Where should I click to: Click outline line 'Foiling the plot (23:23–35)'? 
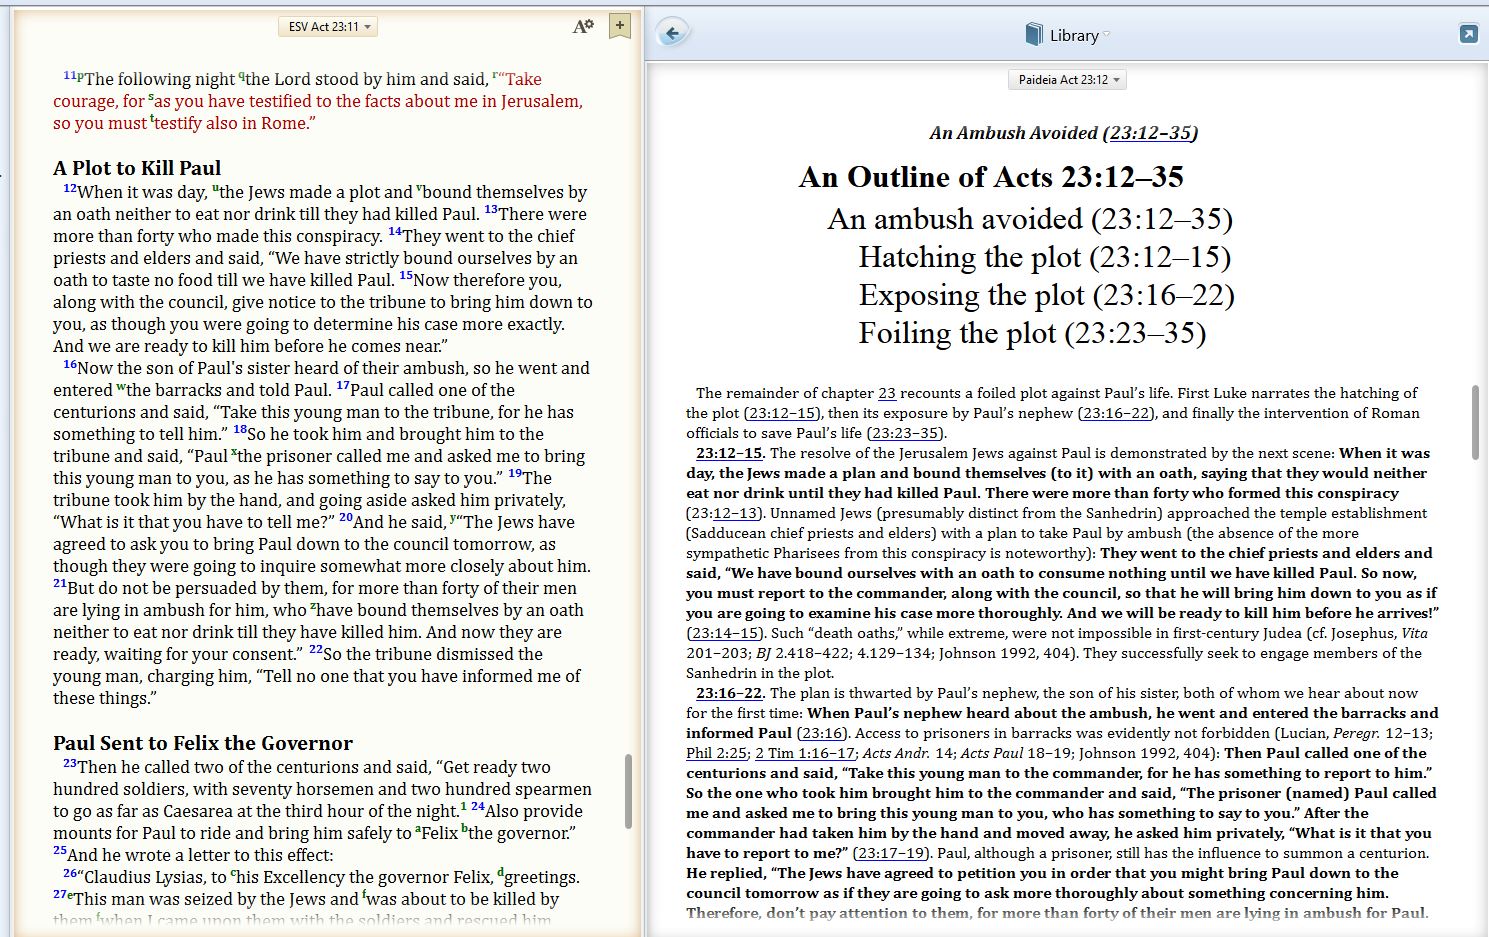point(1033,333)
